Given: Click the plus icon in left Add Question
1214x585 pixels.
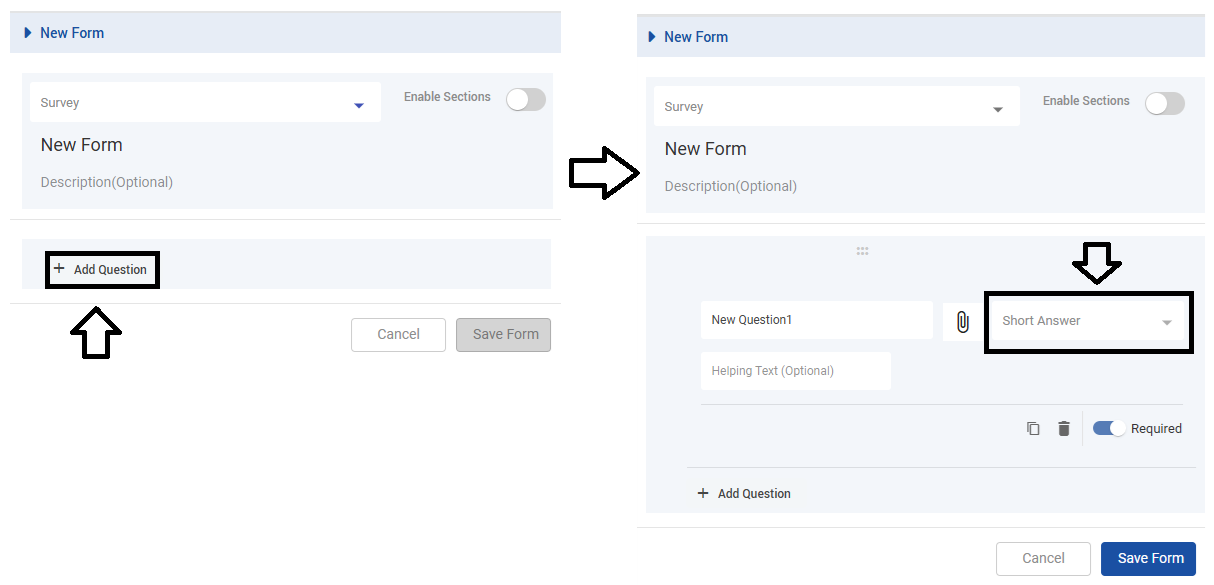Looking at the screenshot, I should (59, 269).
